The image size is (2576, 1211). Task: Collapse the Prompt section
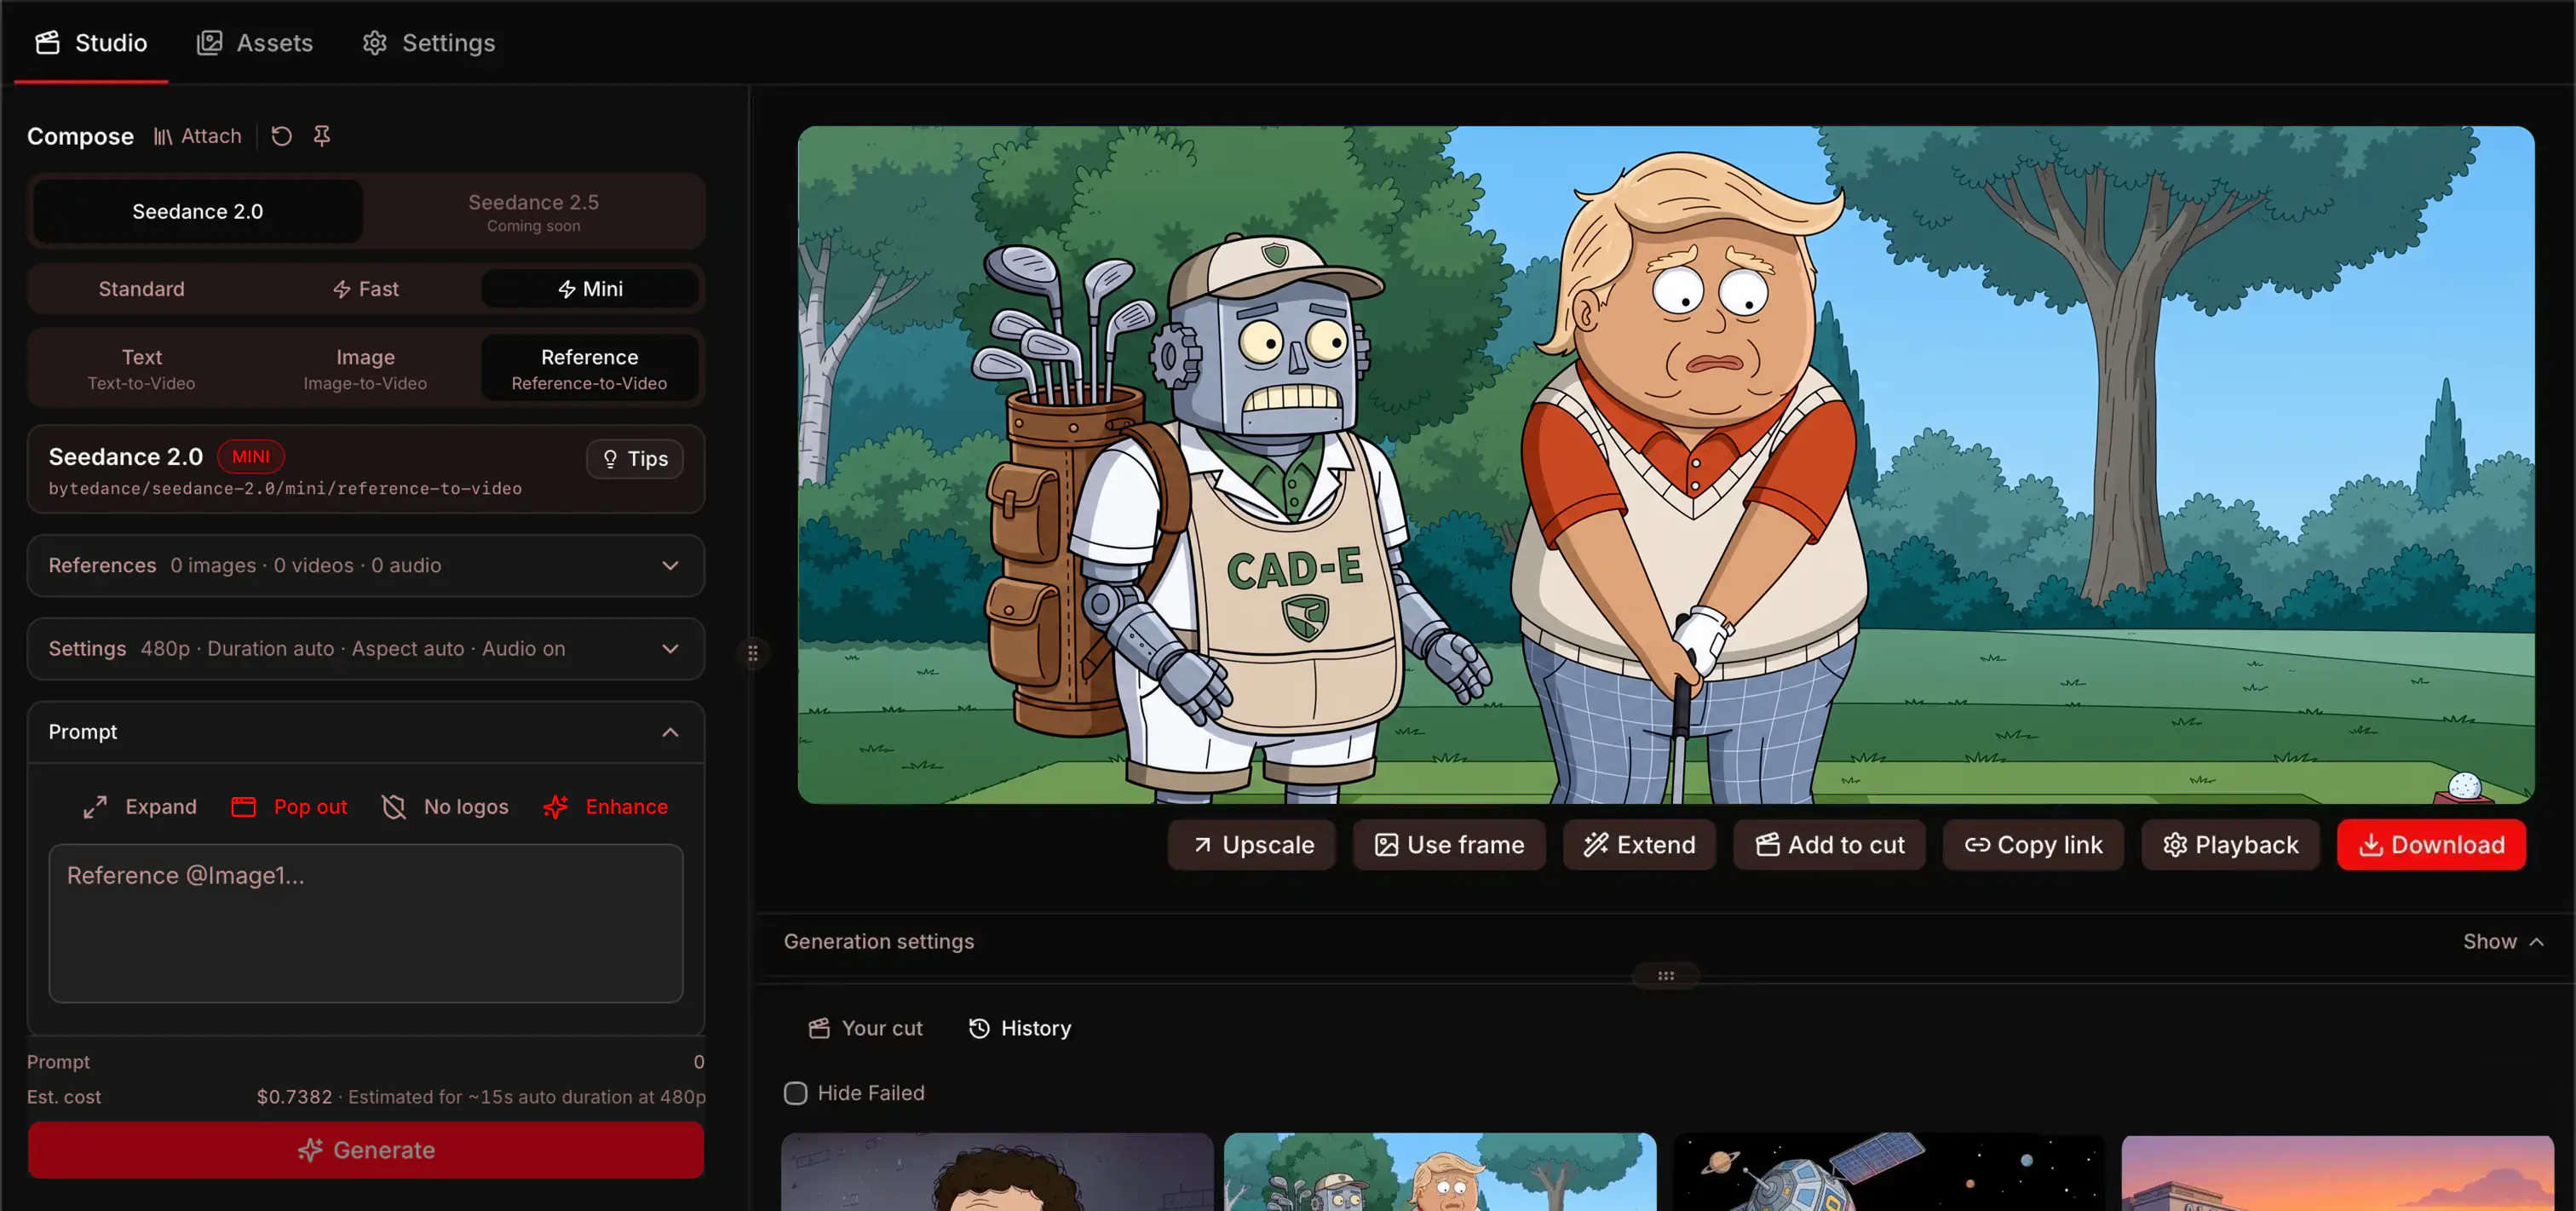coord(366,732)
